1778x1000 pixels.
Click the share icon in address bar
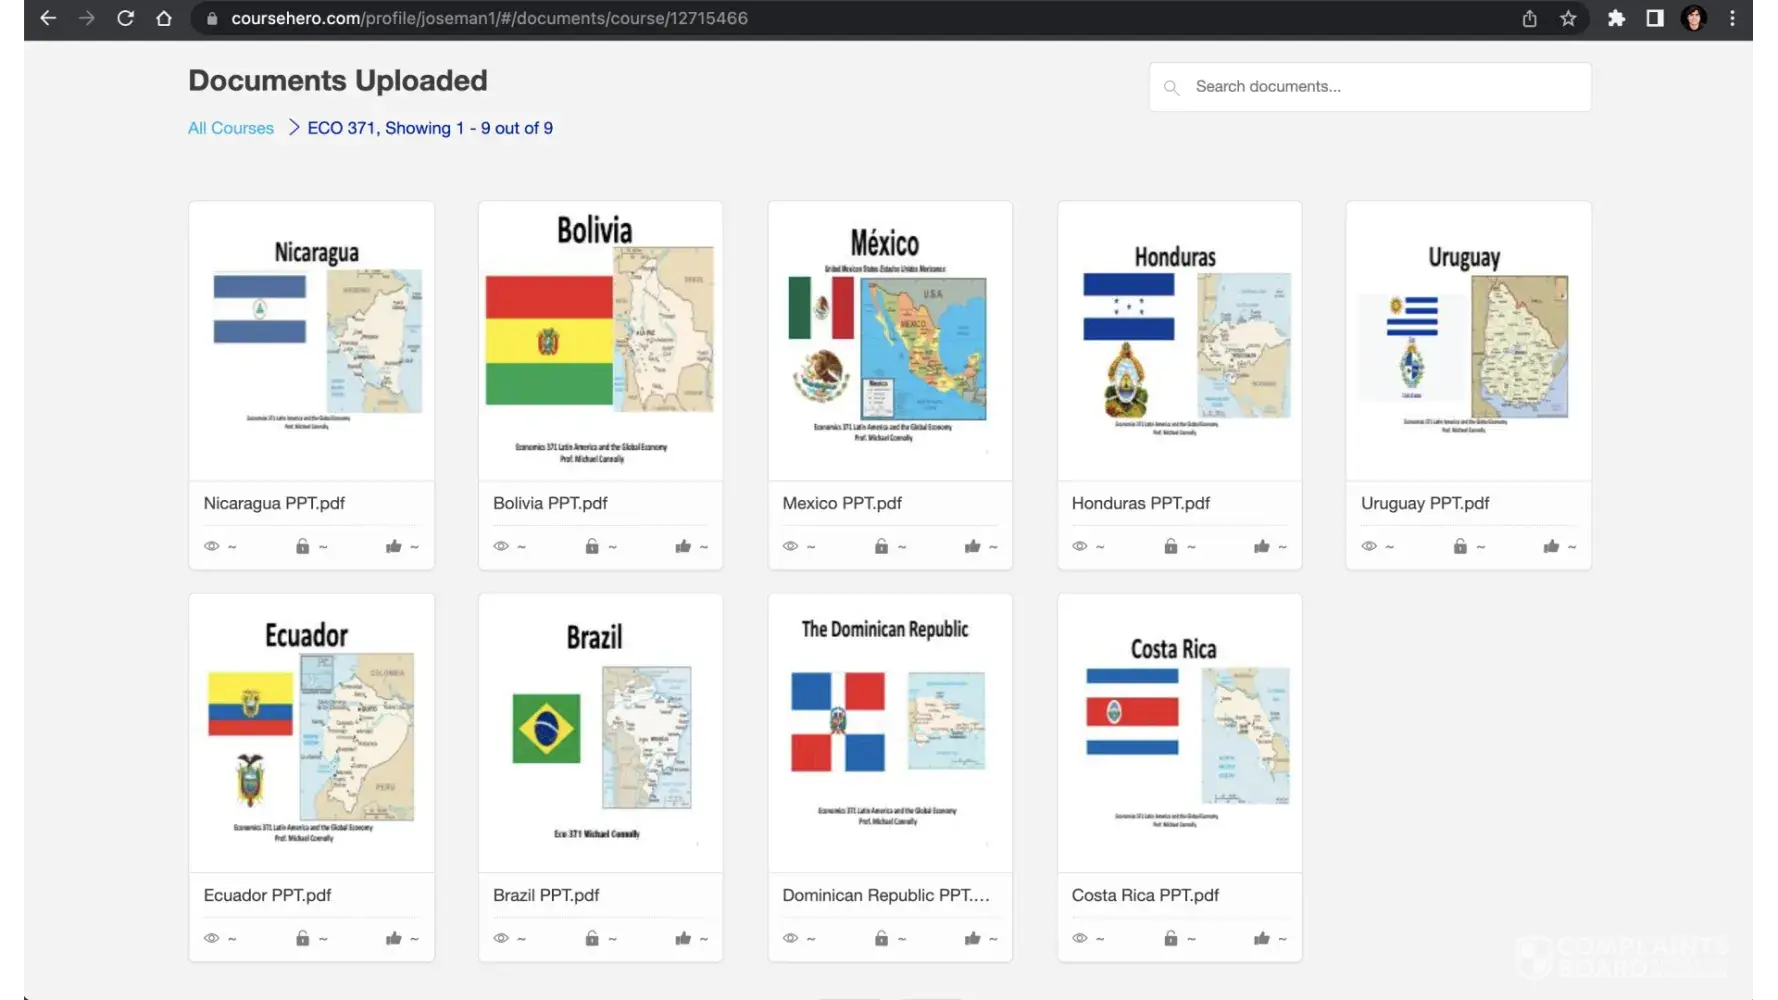coord(1529,18)
